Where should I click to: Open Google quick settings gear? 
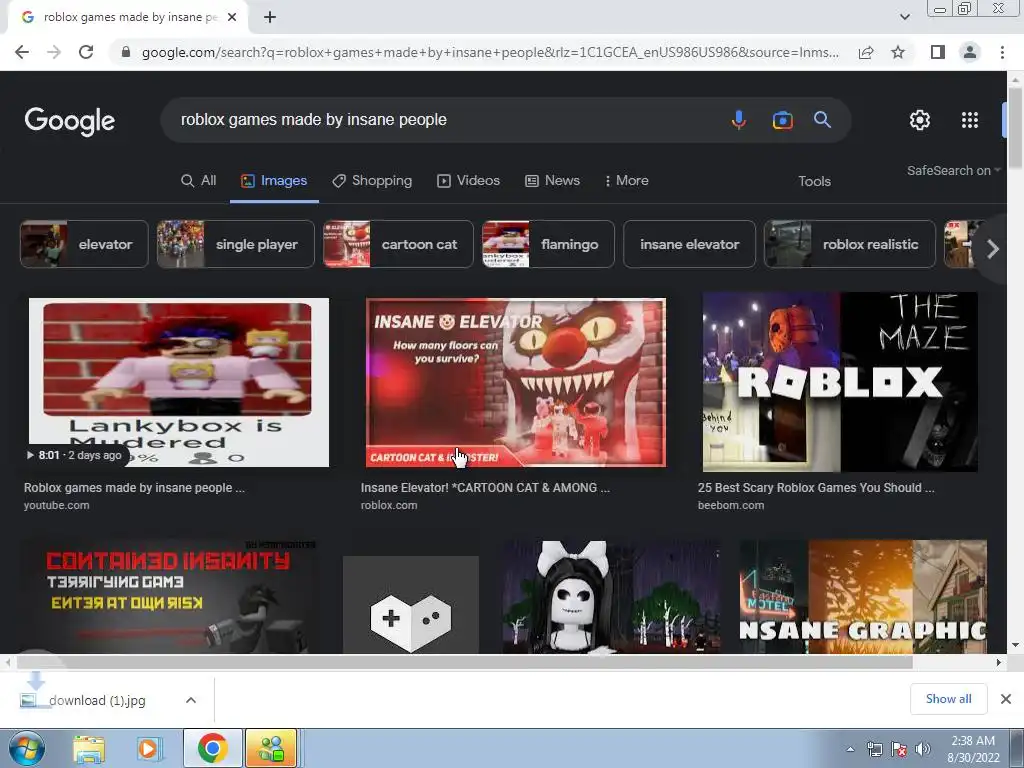[920, 120]
